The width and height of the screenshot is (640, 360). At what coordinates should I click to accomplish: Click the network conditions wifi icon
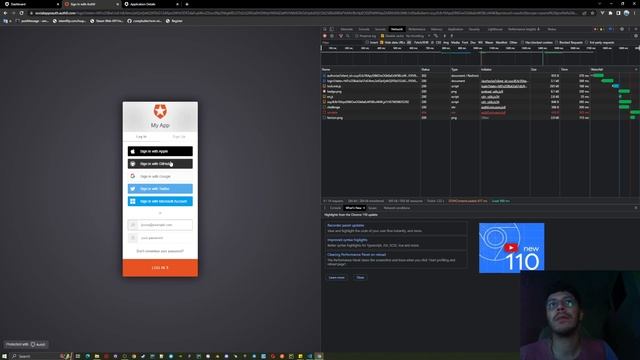tap(436, 36)
